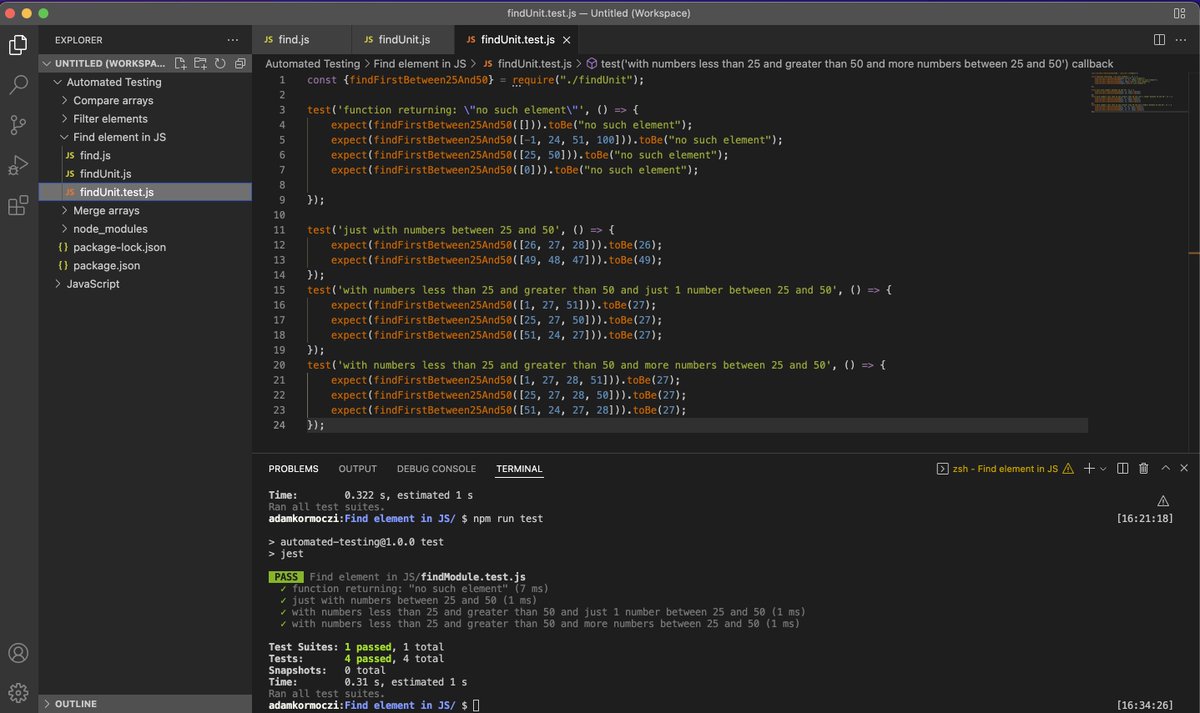Open the Accounts menu icon
This screenshot has width=1200, height=713.
(x=18, y=653)
